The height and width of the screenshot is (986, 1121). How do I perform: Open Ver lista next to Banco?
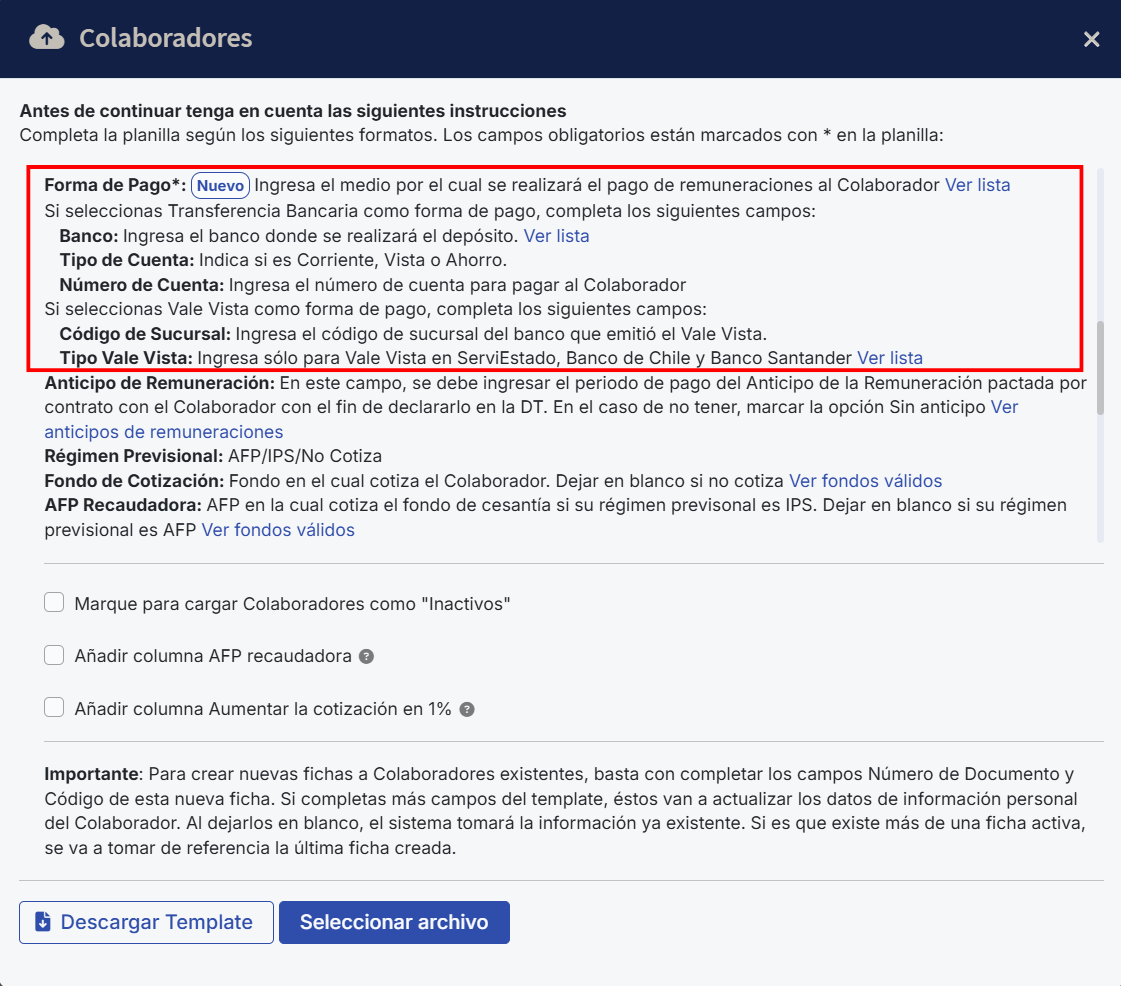(x=557, y=236)
